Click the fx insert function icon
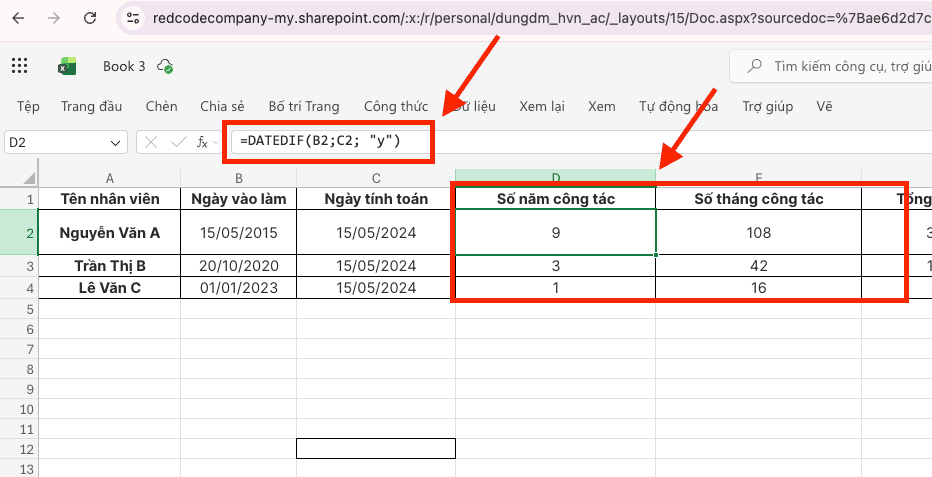This screenshot has height=477, width=932. (x=201, y=142)
